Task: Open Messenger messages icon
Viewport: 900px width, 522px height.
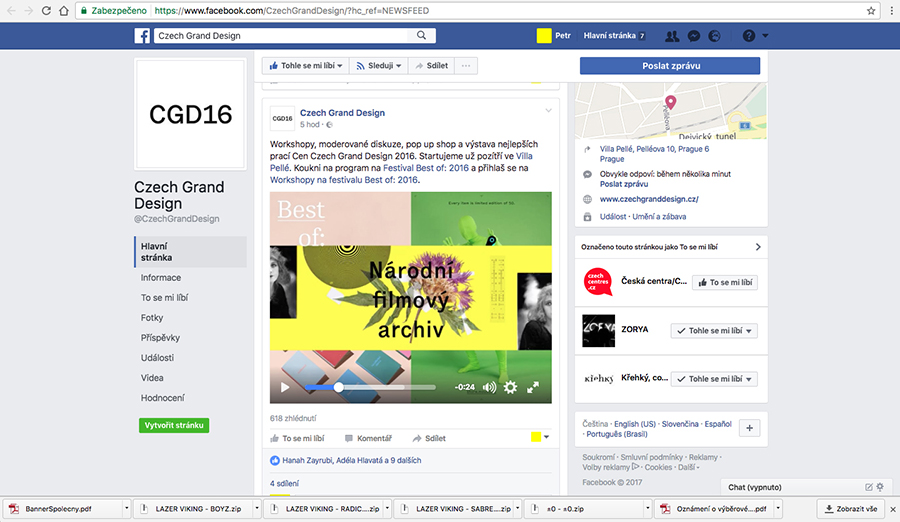Action: point(693,36)
